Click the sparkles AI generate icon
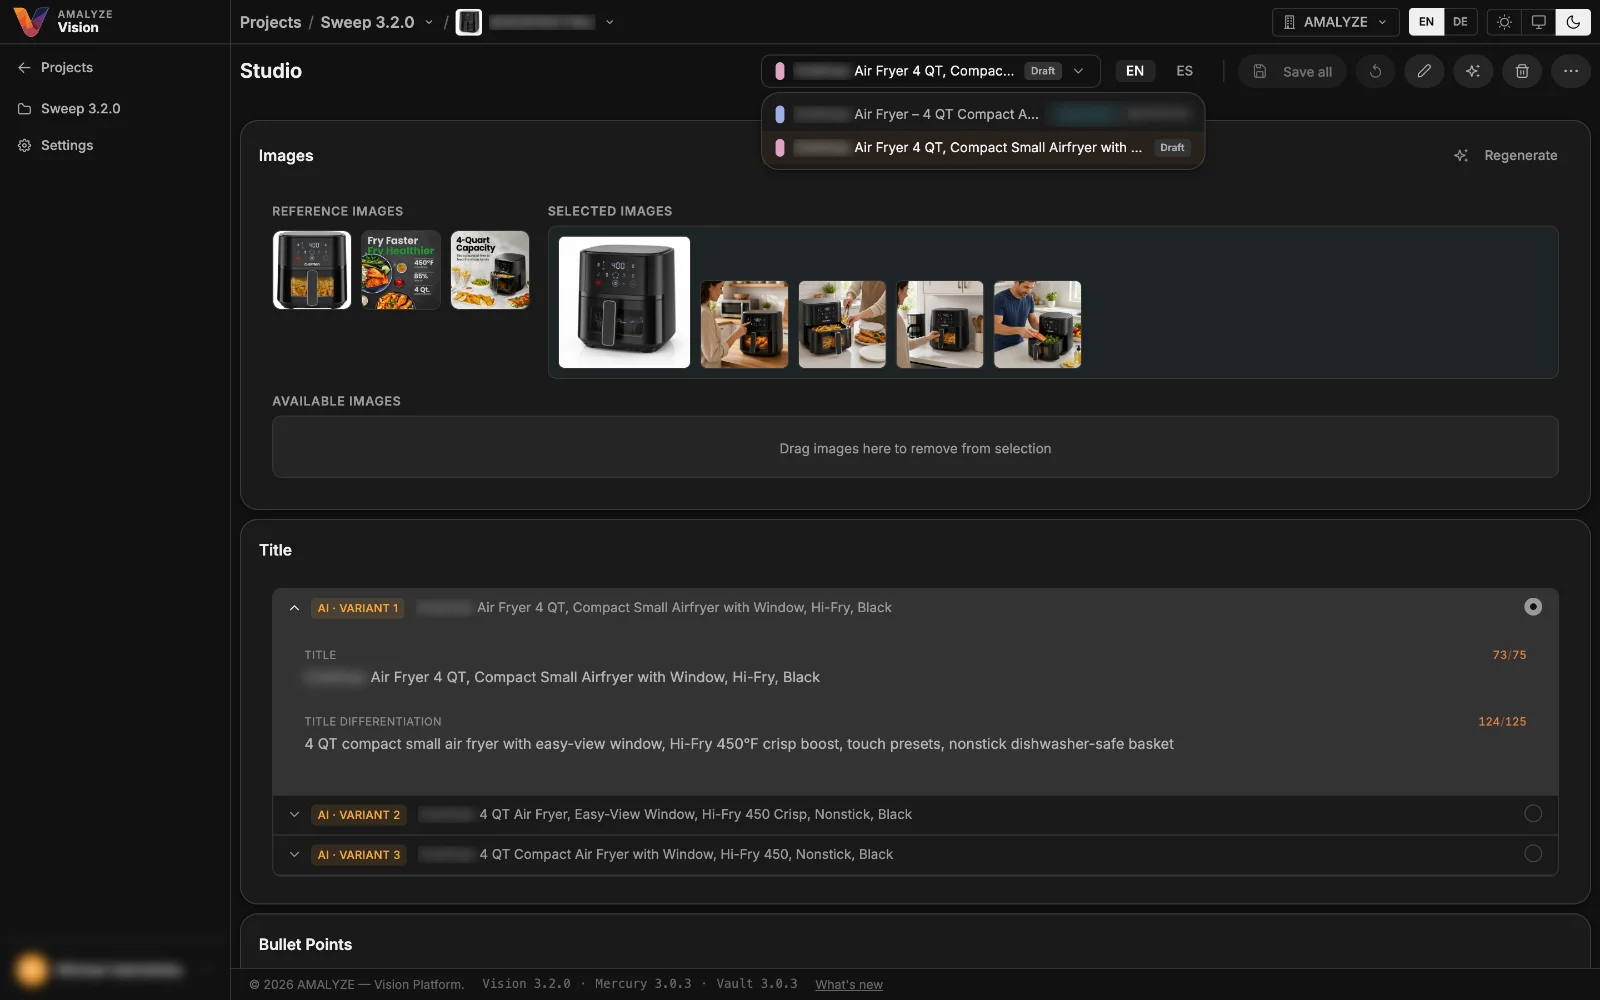Viewport: 1600px width, 1000px height. [x=1473, y=71]
